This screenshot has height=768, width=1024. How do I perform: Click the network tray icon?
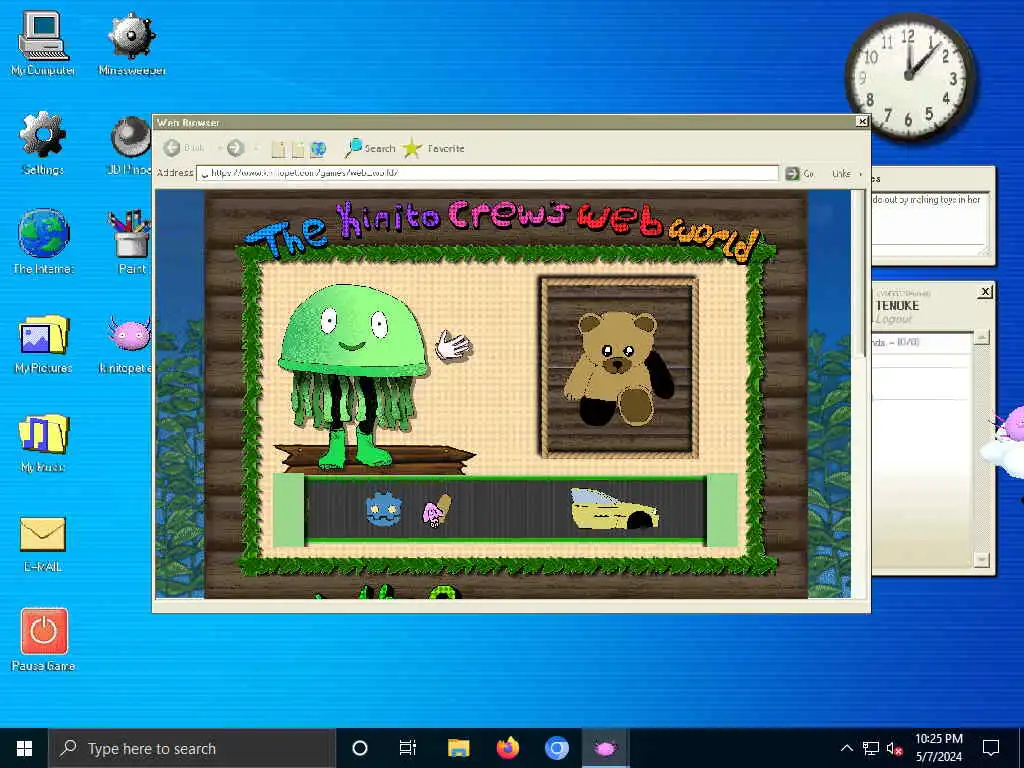(x=871, y=748)
